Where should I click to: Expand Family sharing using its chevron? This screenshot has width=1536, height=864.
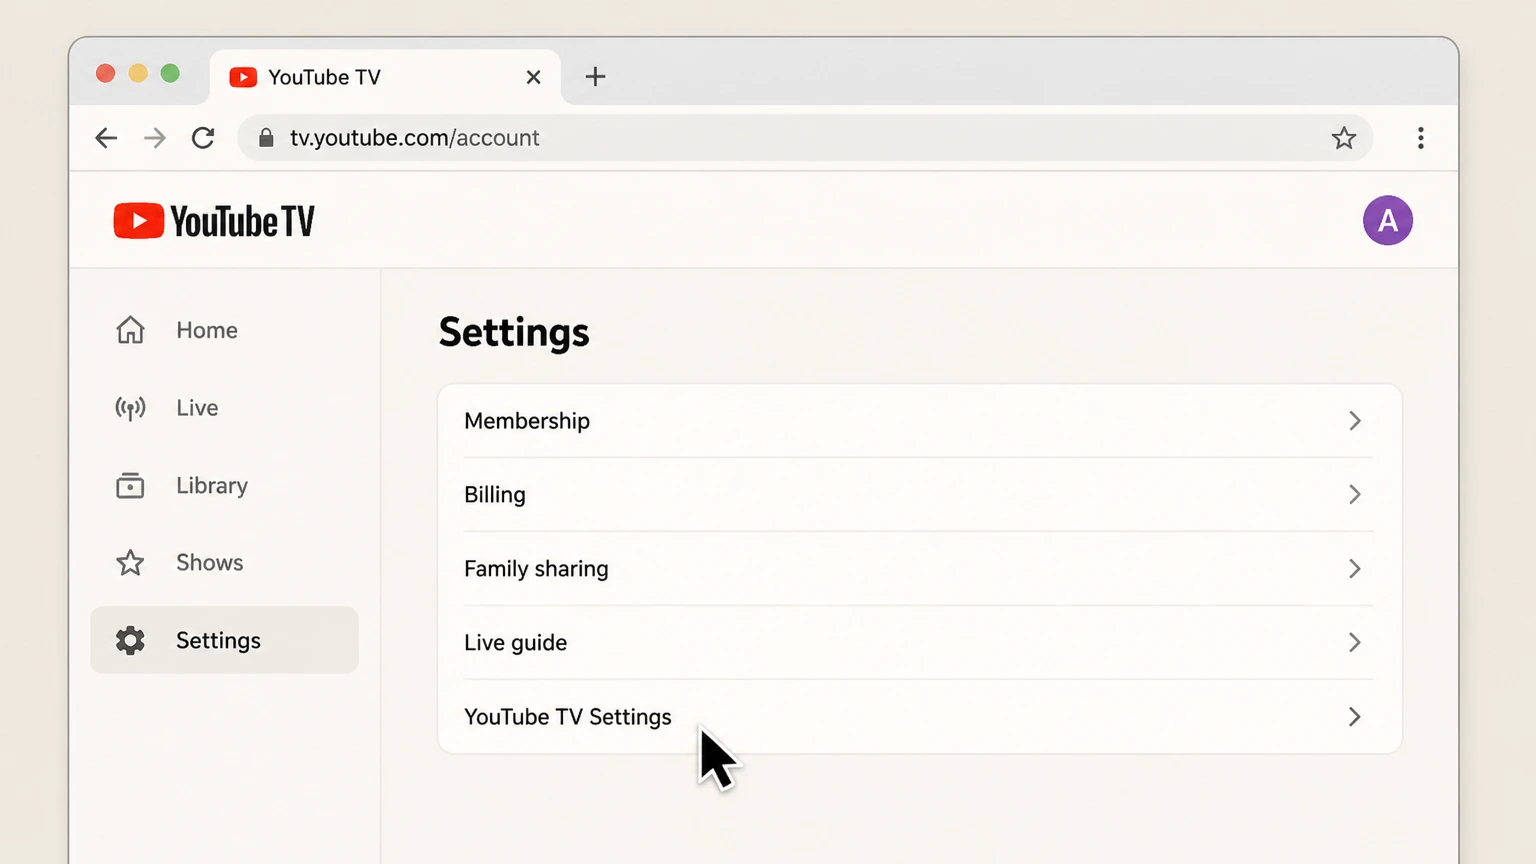(1355, 569)
